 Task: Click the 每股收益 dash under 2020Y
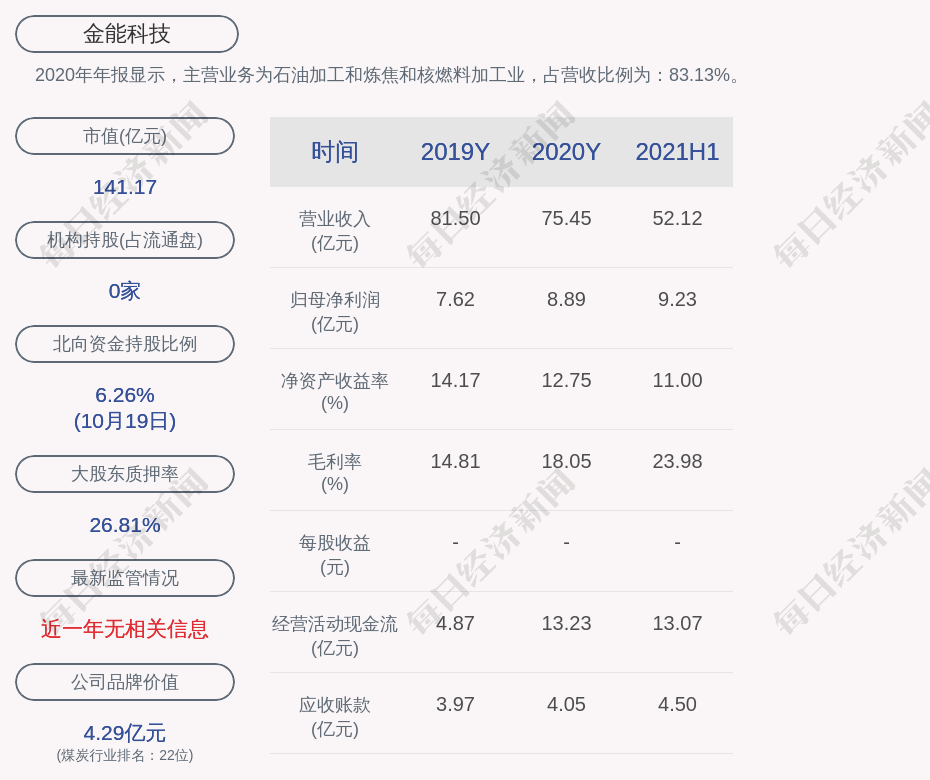click(566, 542)
